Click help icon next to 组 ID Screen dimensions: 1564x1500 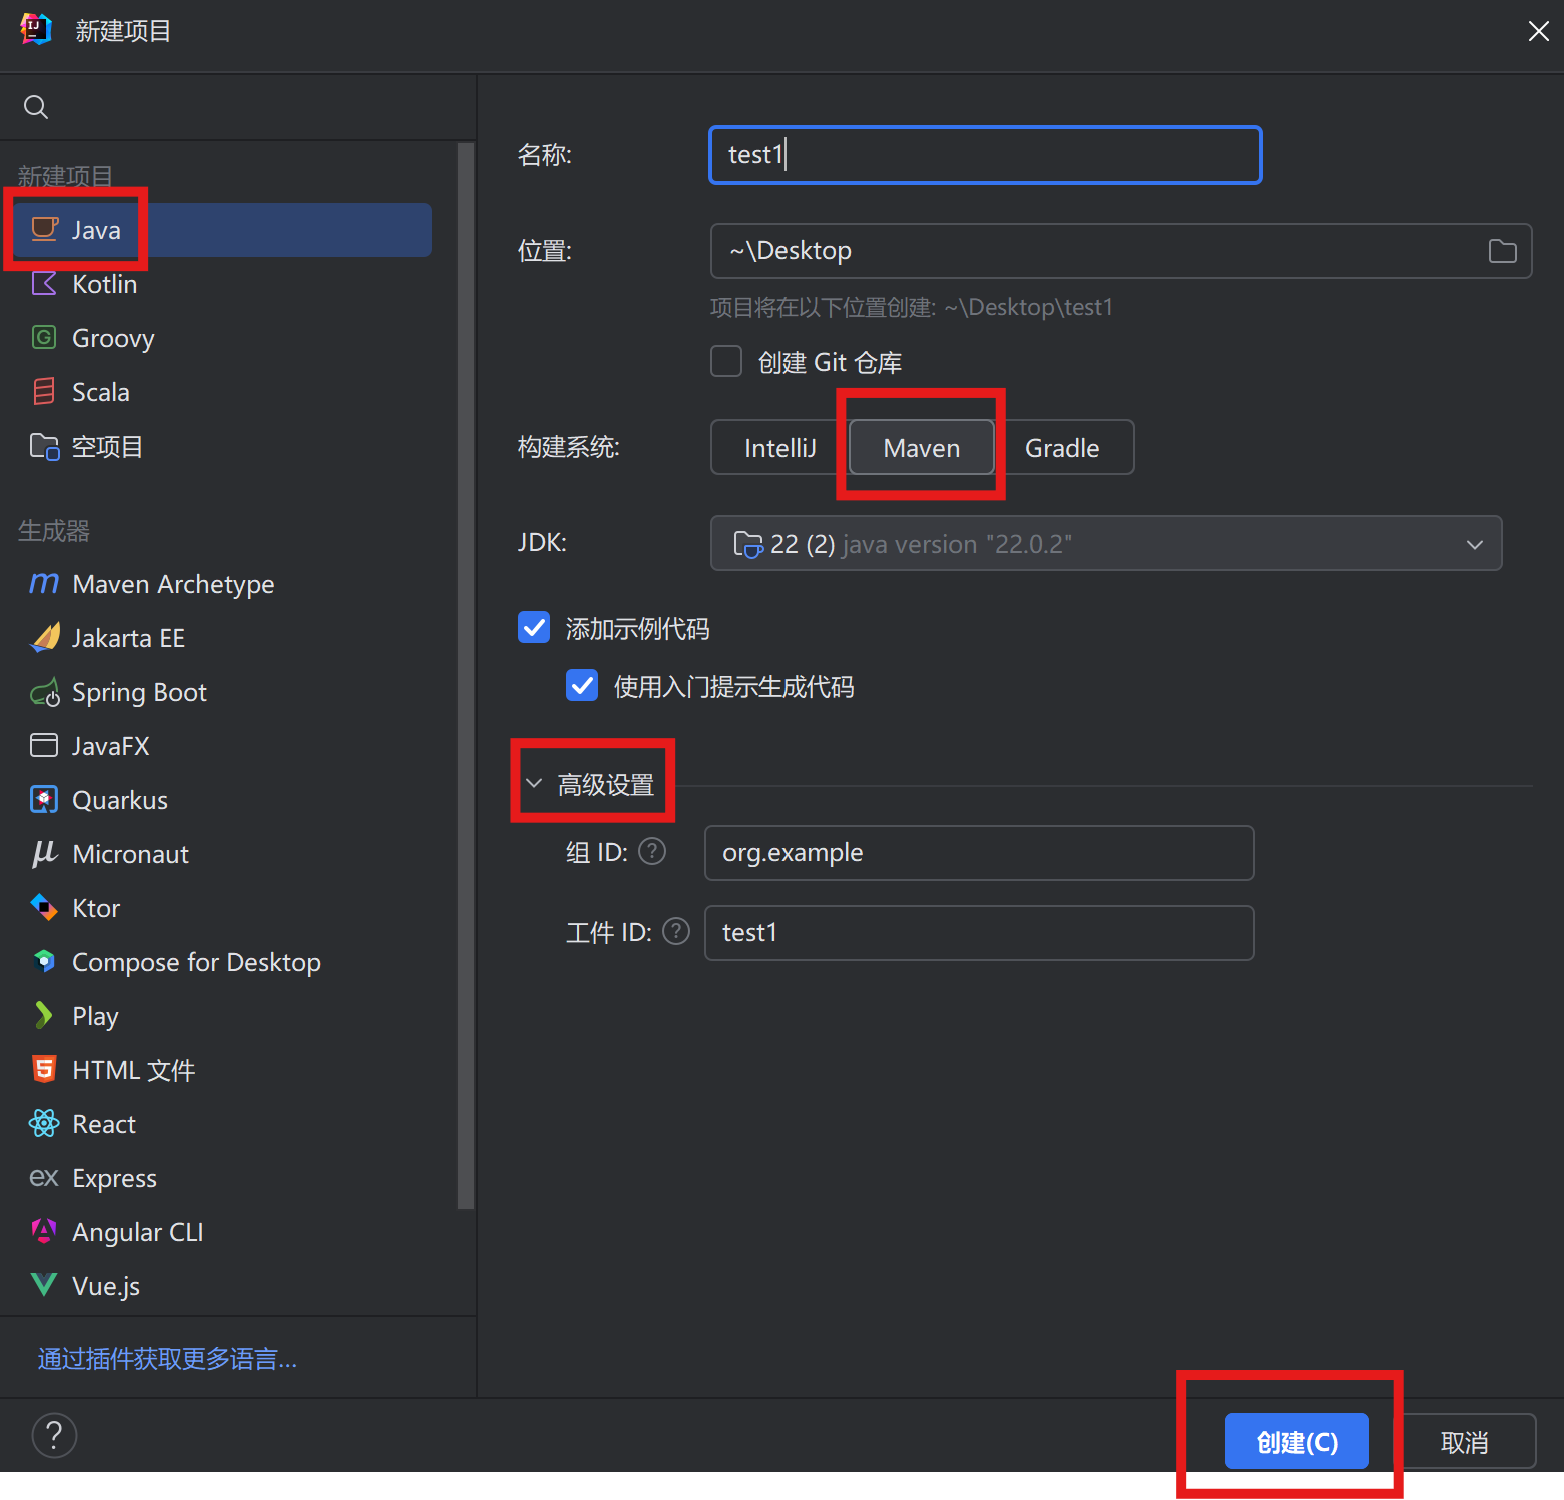(652, 851)
